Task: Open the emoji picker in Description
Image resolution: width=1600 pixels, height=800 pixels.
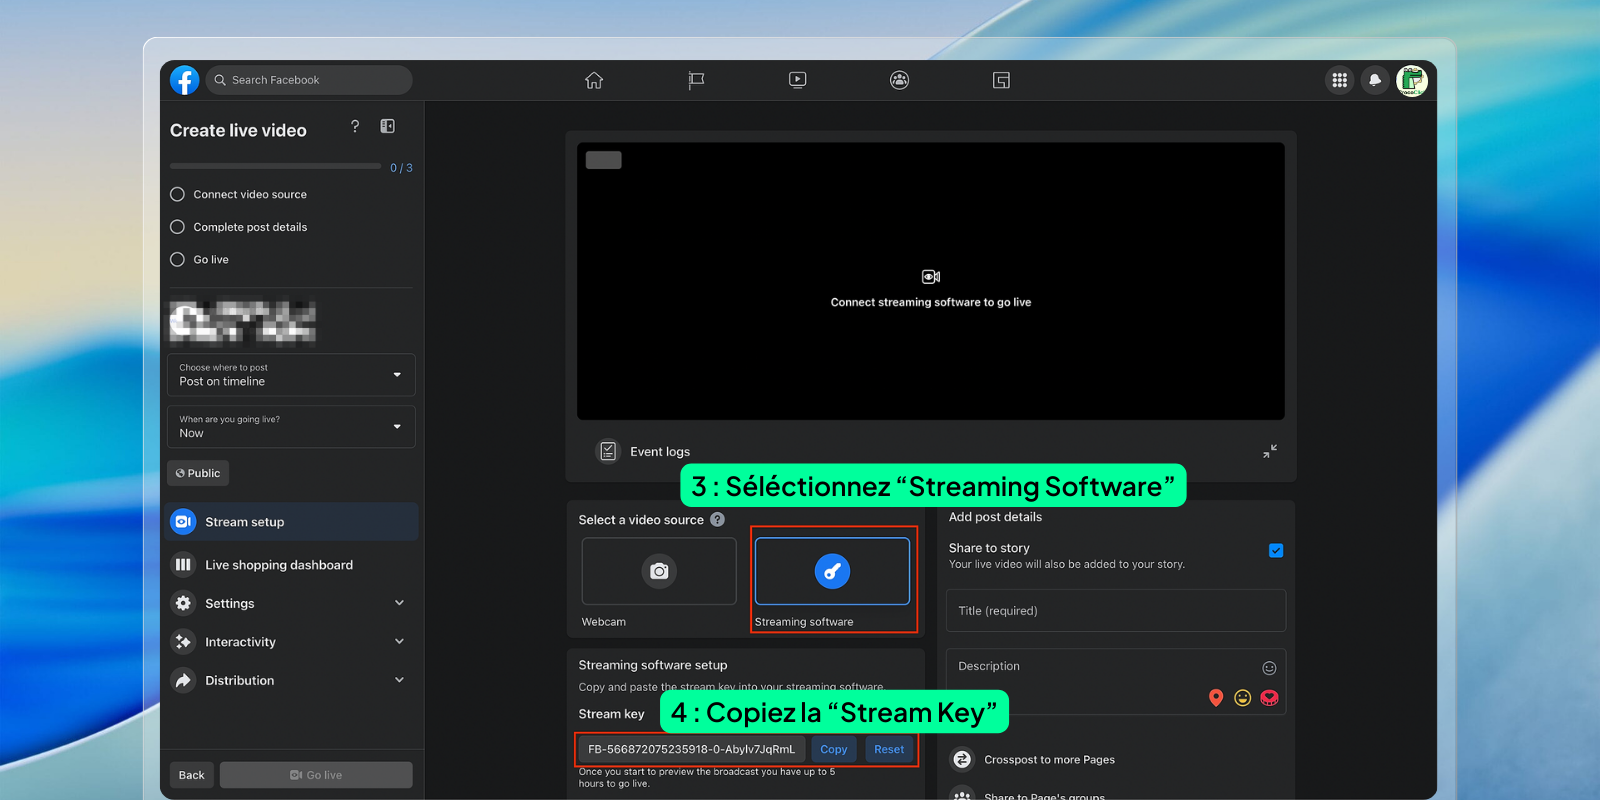Action: (x=1269, y=668)
